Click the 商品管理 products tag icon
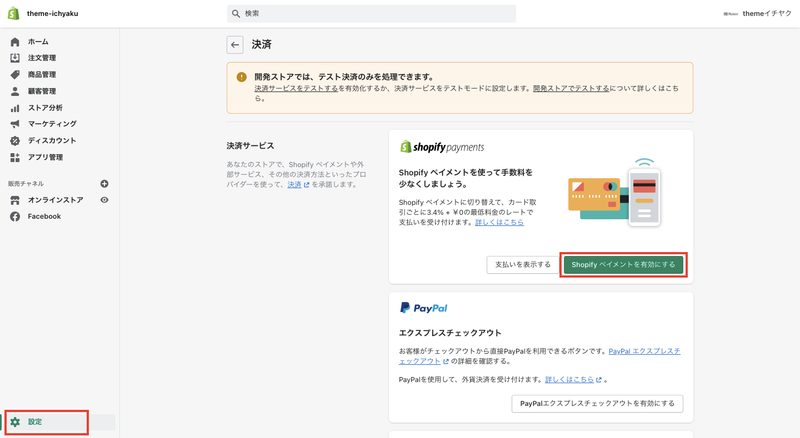Viewport: 800px width, 438px height. [x=15, y=75]
